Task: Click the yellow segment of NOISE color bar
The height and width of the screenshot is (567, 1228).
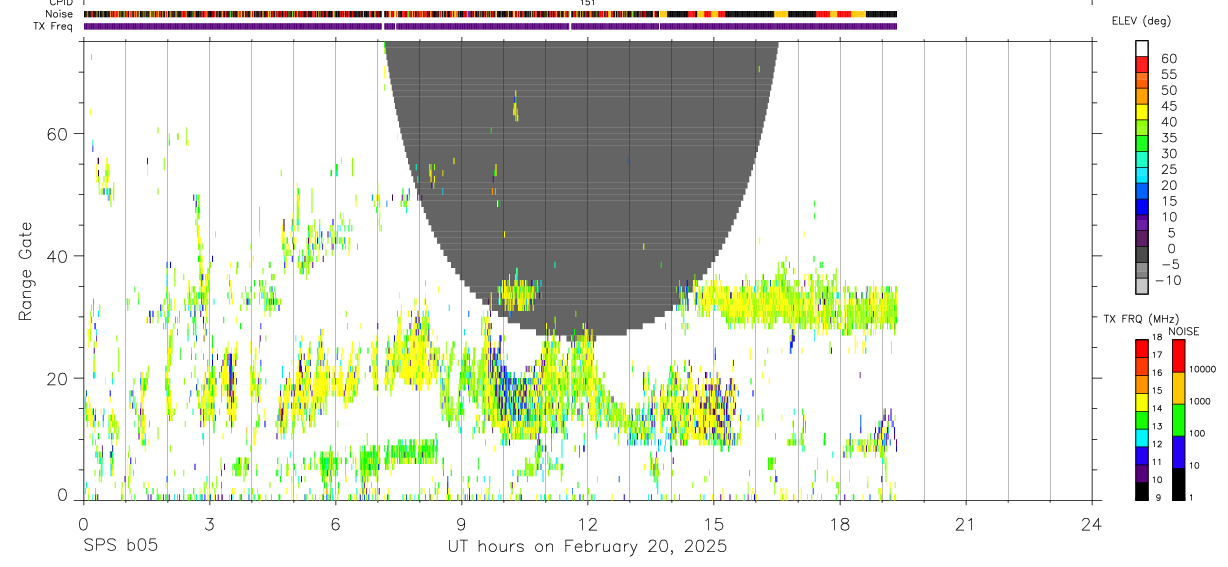Action: pyautogui.click(x=1179, y=387)
